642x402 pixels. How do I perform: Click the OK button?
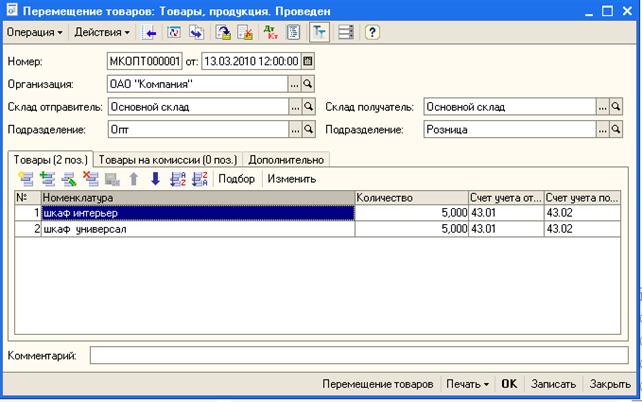[509, 384]
